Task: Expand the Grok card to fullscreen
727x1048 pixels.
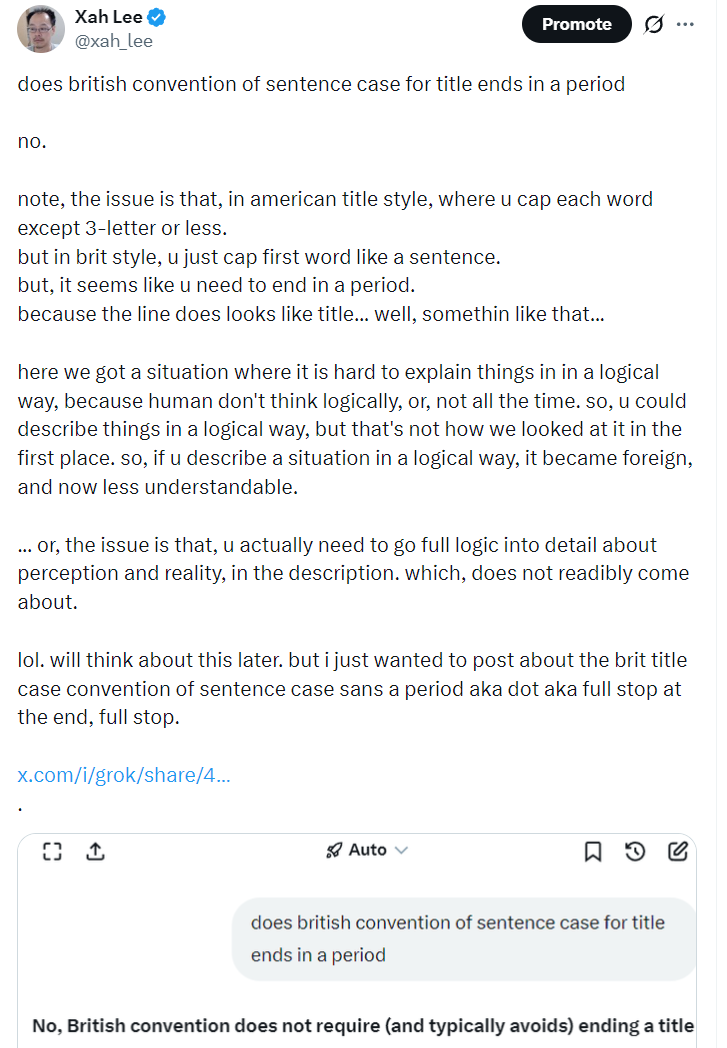Action: click(53, 851)
